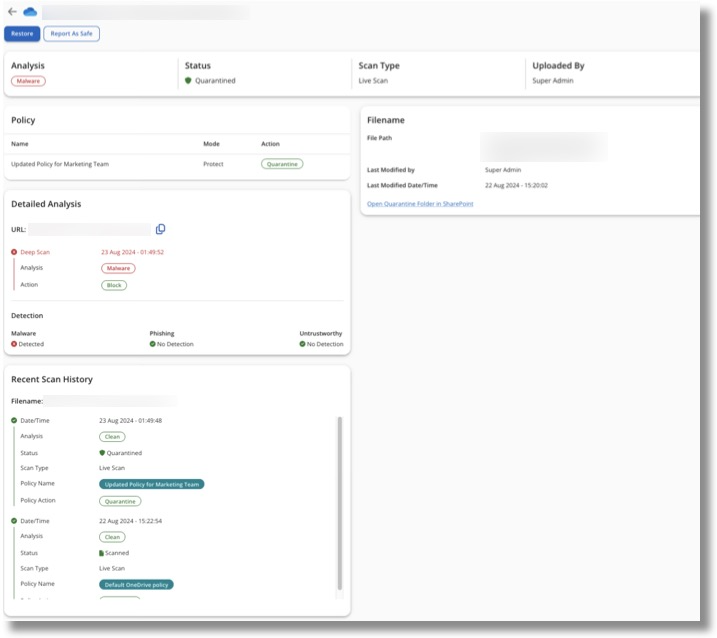Click the red Deep Scan error icon

pos(14,252)
